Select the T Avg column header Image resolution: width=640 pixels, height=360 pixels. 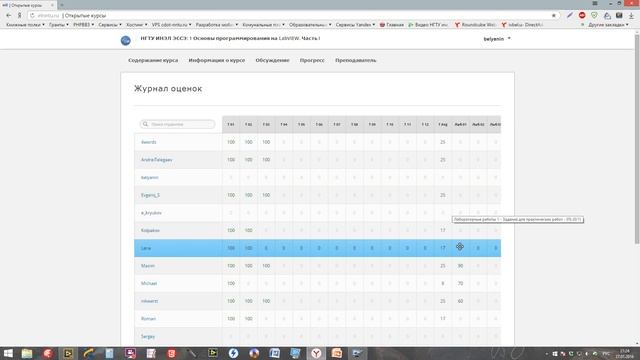[442, 124]
